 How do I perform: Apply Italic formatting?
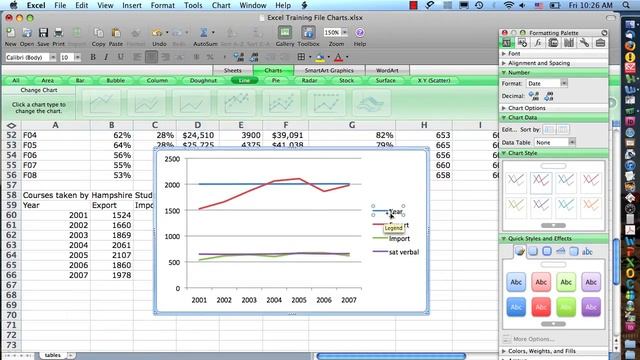tap(107, 57)
